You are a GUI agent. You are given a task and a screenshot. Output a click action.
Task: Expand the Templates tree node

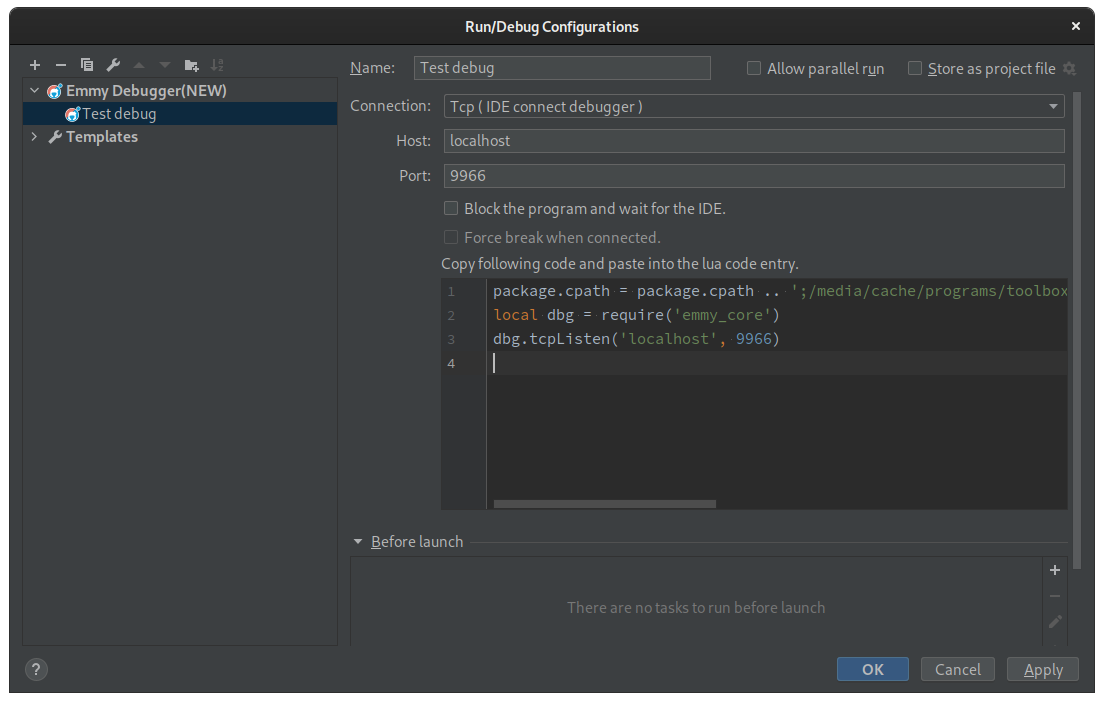click(x=35, y=137)
